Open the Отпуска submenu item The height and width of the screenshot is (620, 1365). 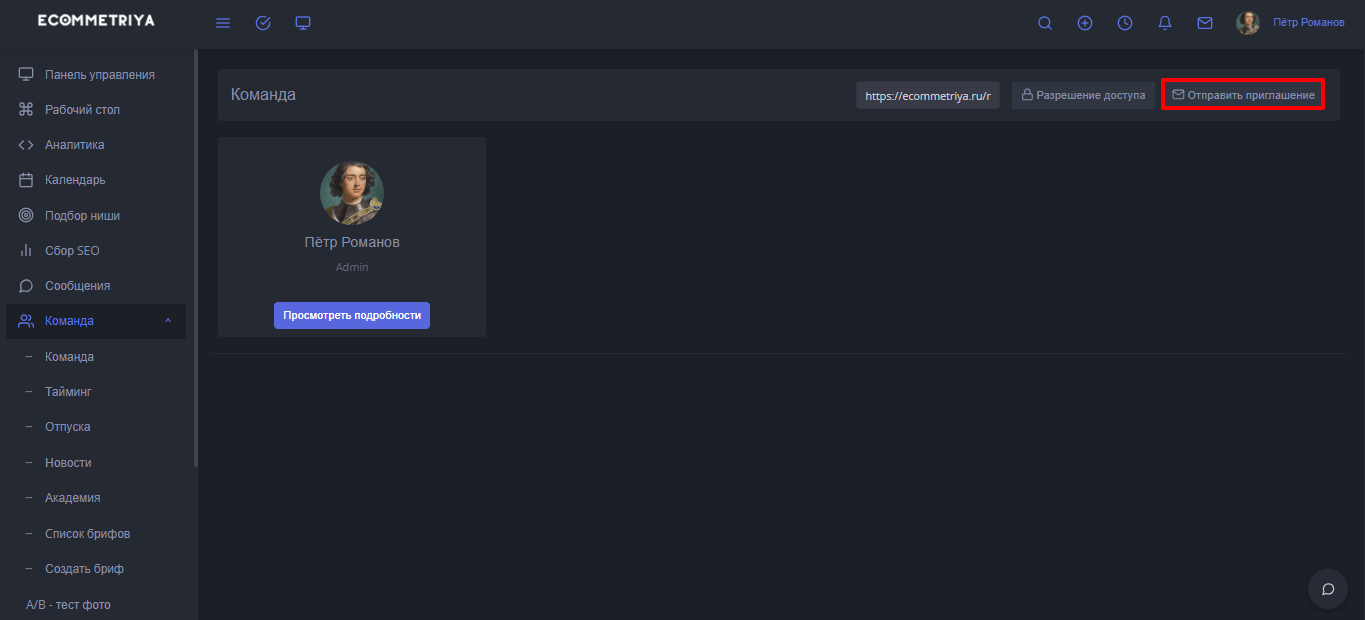(67, 427)
